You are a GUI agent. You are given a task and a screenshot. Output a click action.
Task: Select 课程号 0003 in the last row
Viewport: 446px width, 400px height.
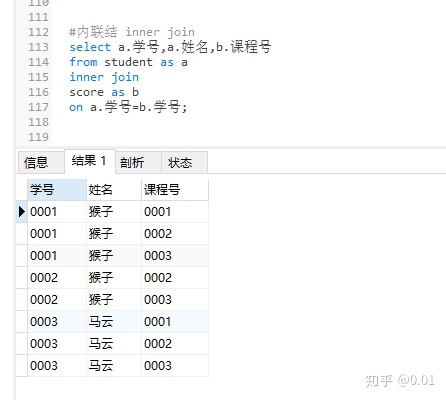(175, 366)
